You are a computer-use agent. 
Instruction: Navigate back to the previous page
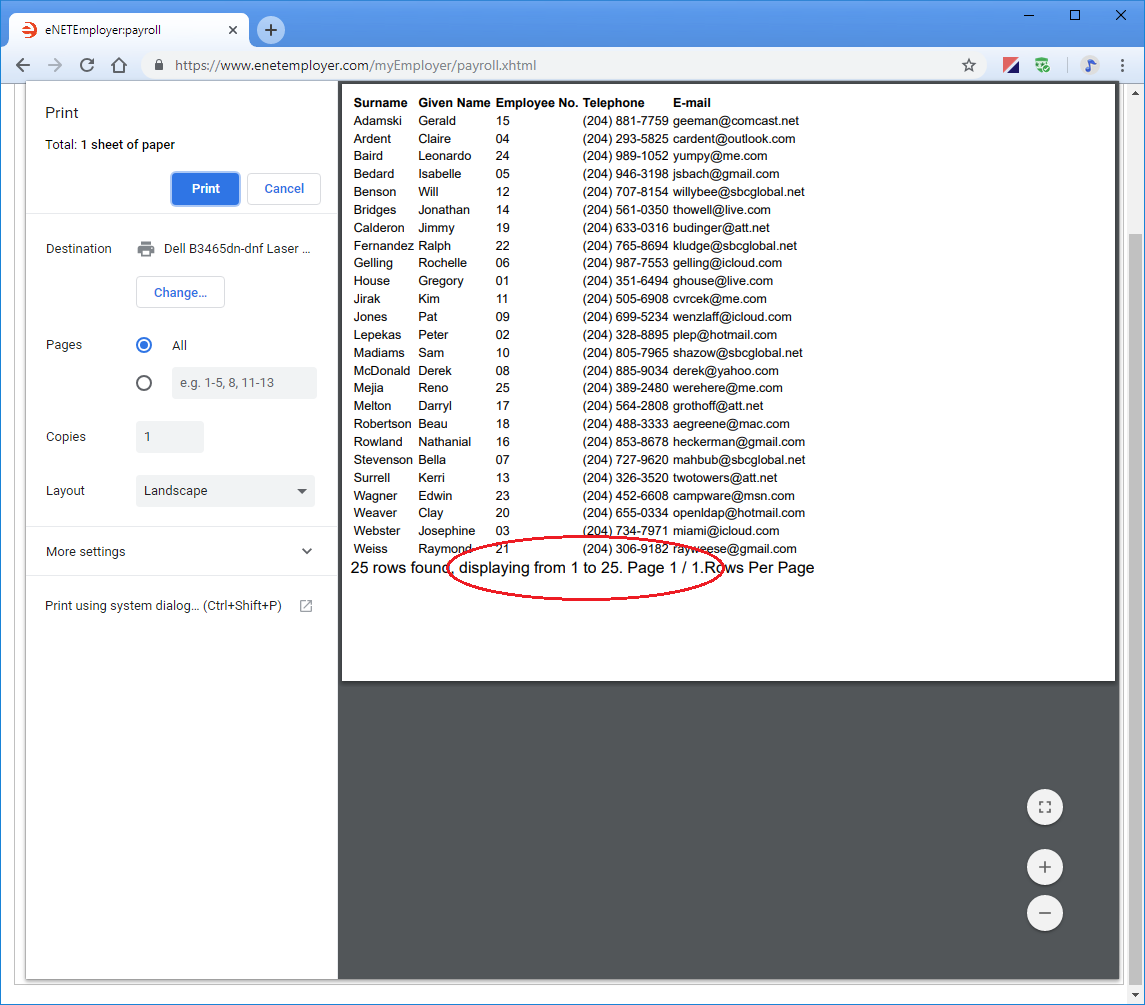click(x=23, y=65)
